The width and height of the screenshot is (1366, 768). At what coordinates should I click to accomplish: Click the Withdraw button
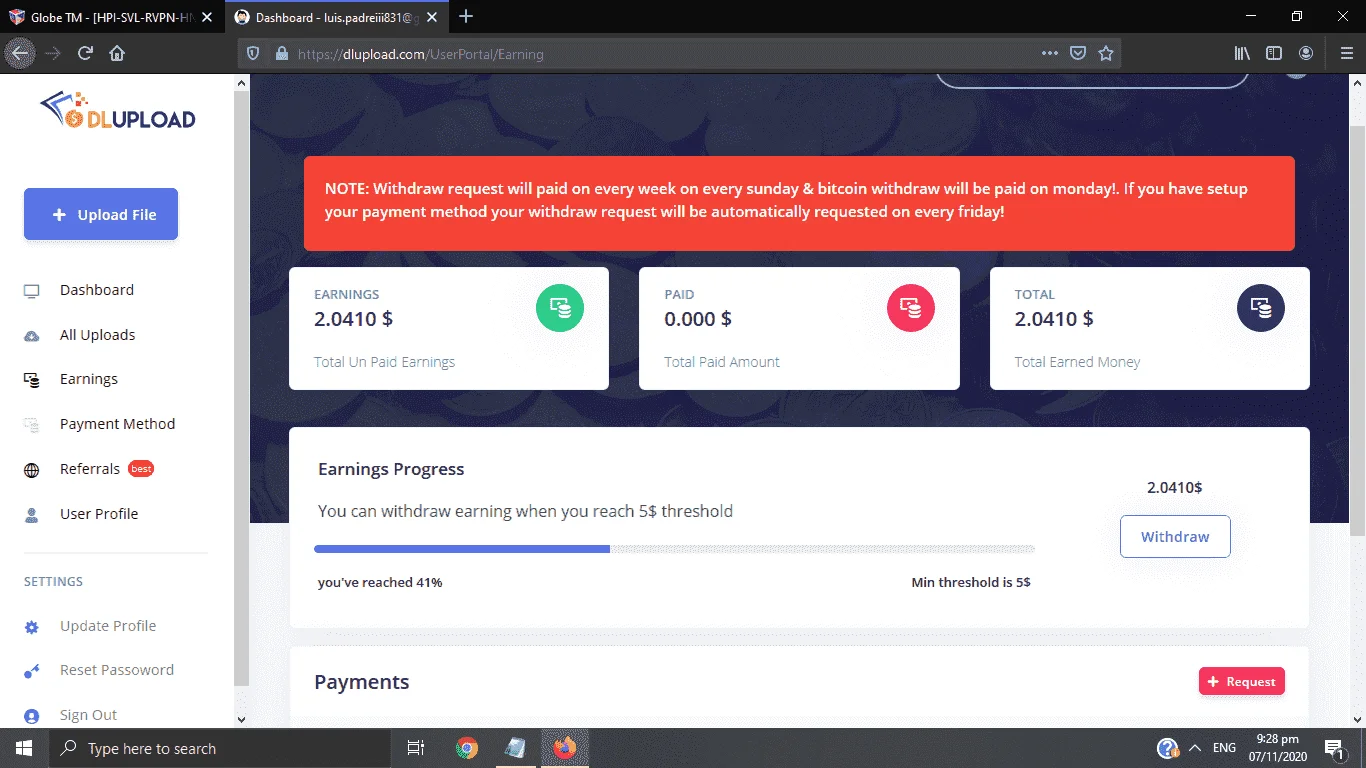point(1175,537)
